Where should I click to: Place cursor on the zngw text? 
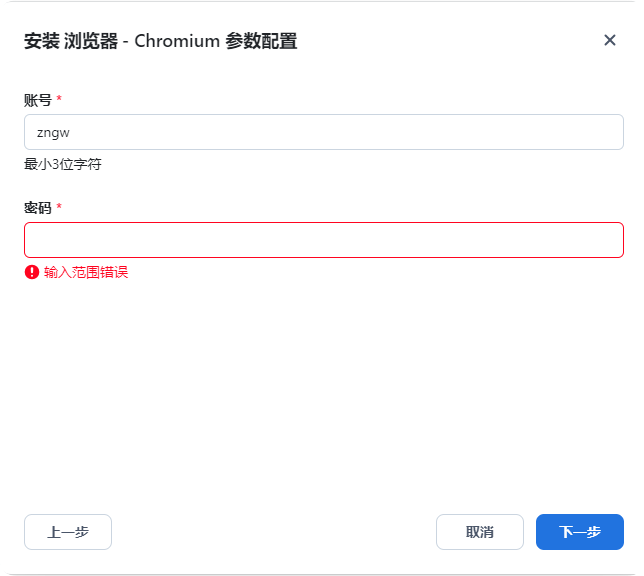(53, 132)
